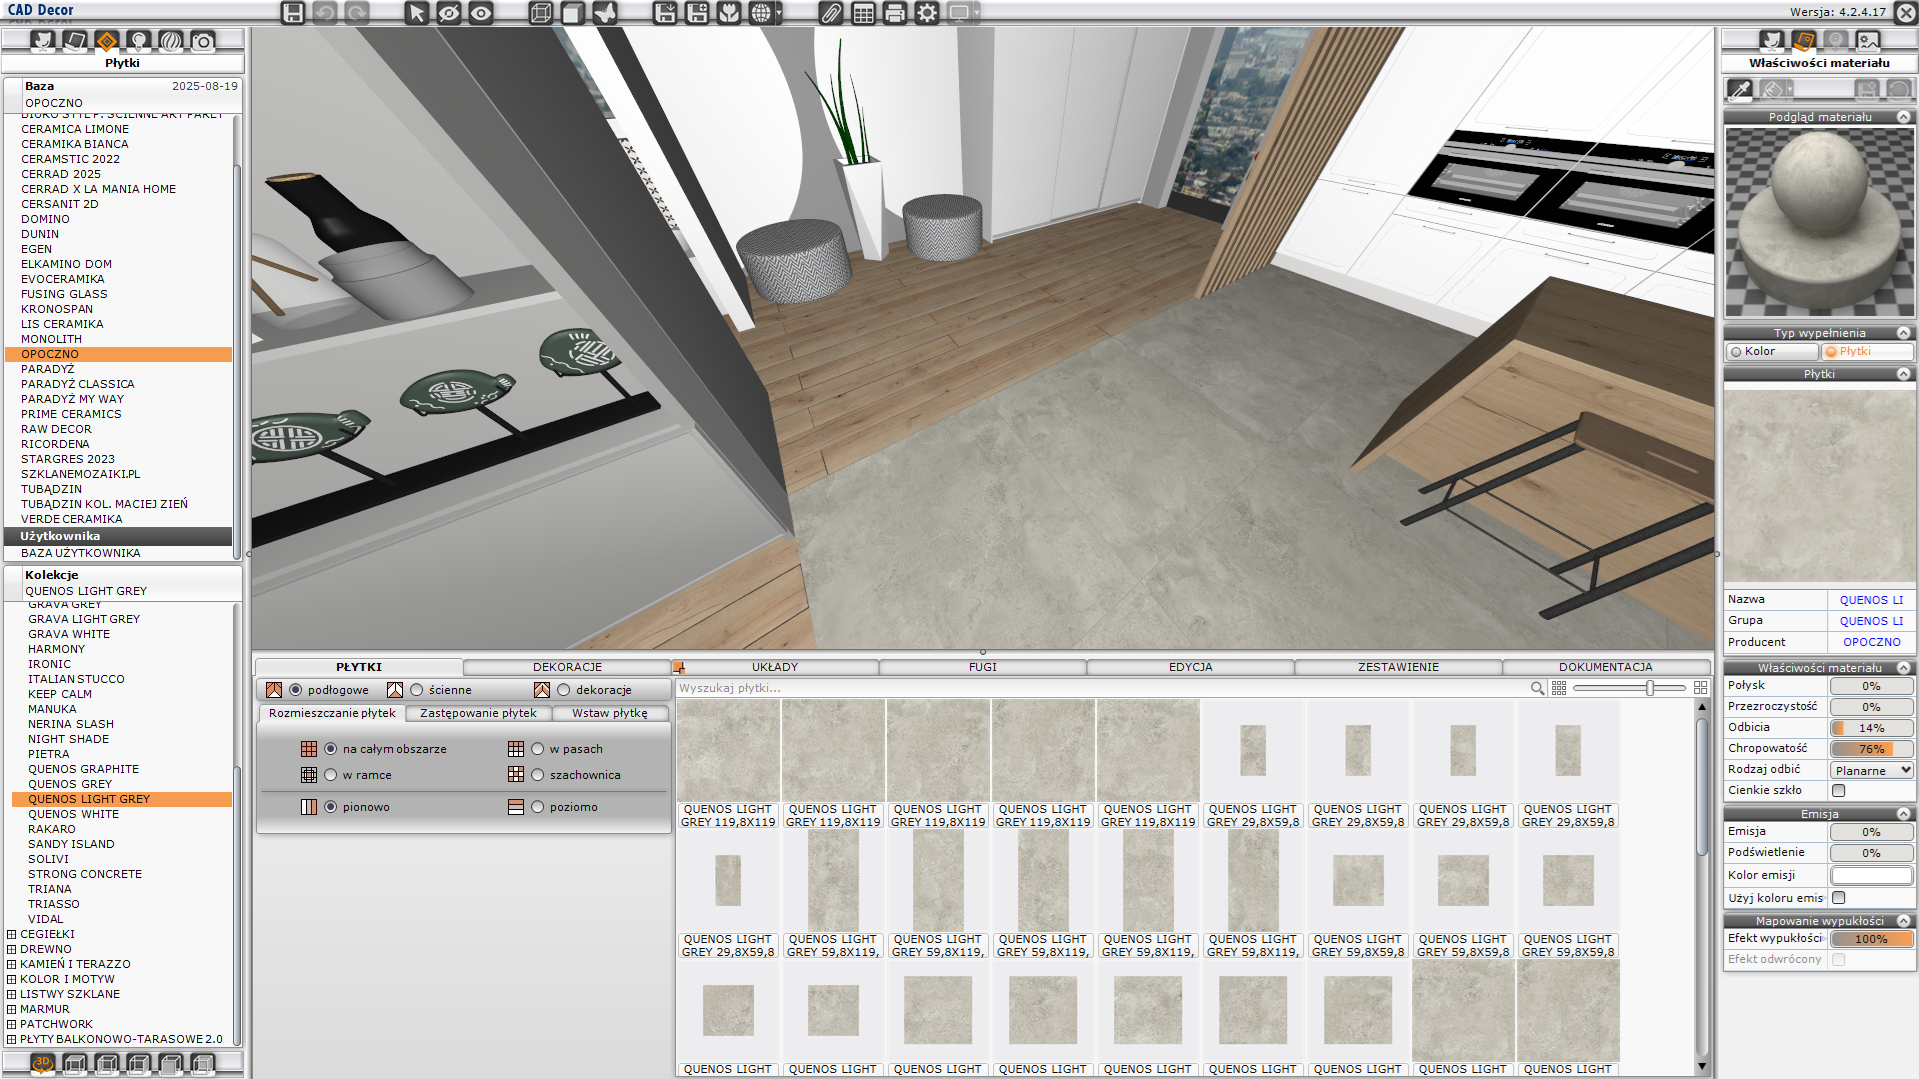This screenshot has height=1079, width=1919.
Task: Choose the 'szachownica' layout radio option
Action: (538, 775)
